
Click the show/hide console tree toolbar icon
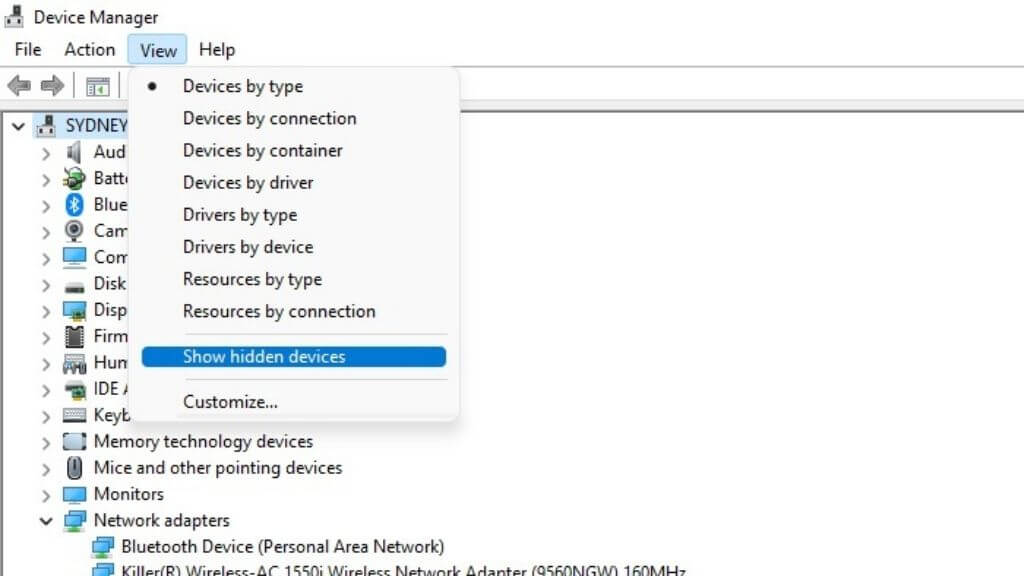click(x=97, y=87)
